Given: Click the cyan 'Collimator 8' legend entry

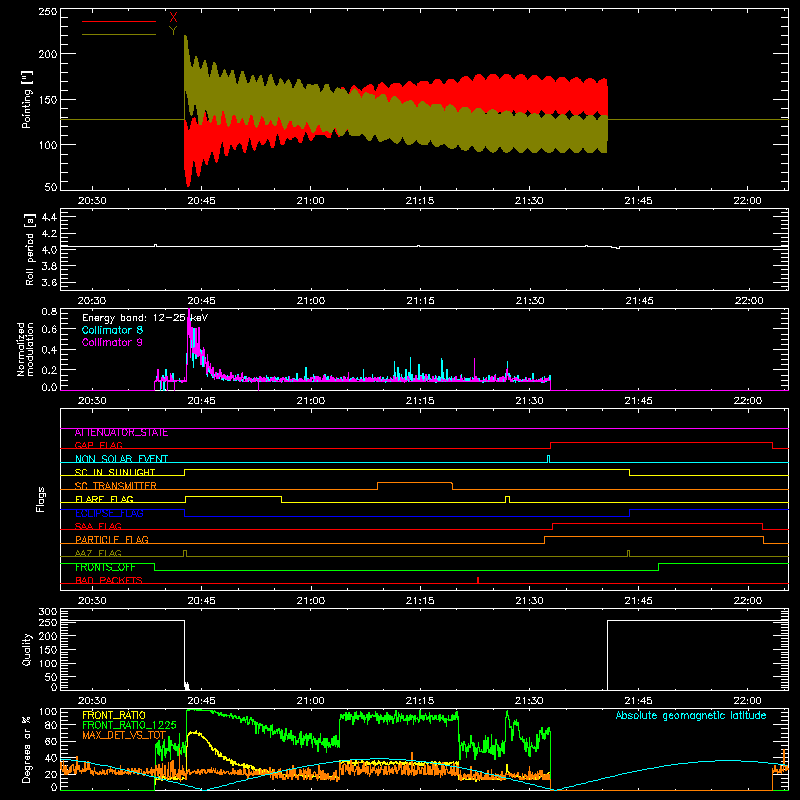Looking at the screenshot, I should point(112,330).
